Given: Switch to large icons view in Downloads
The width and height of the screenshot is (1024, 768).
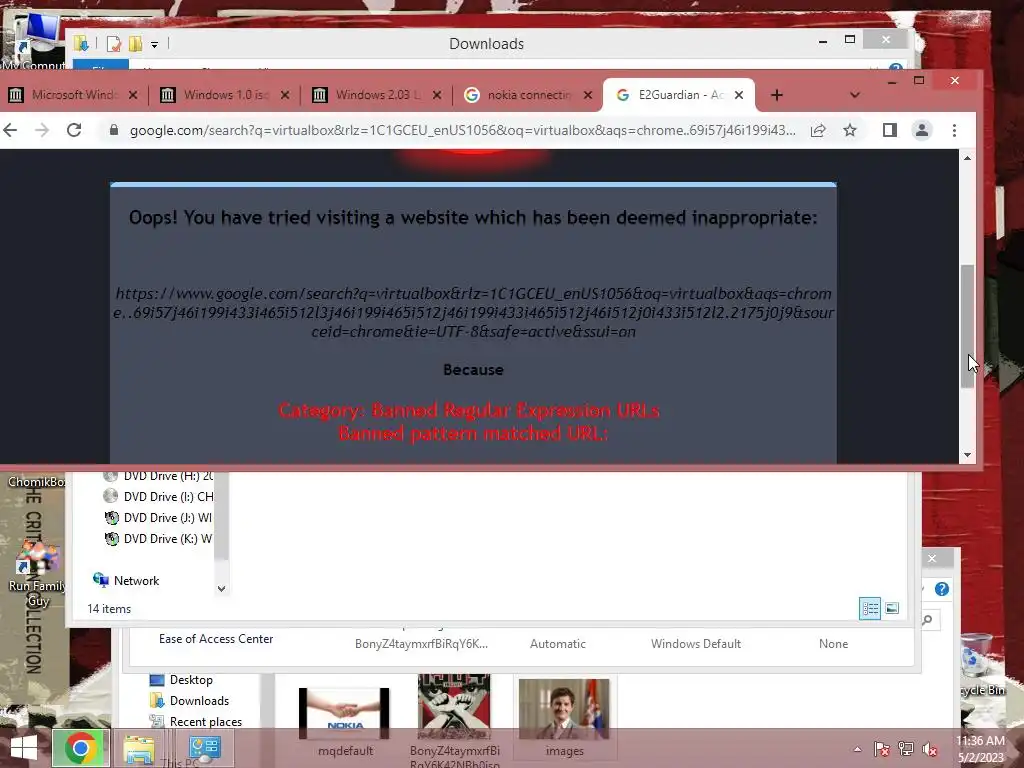Looking at the screenshot, I should [x=891, y=609].
